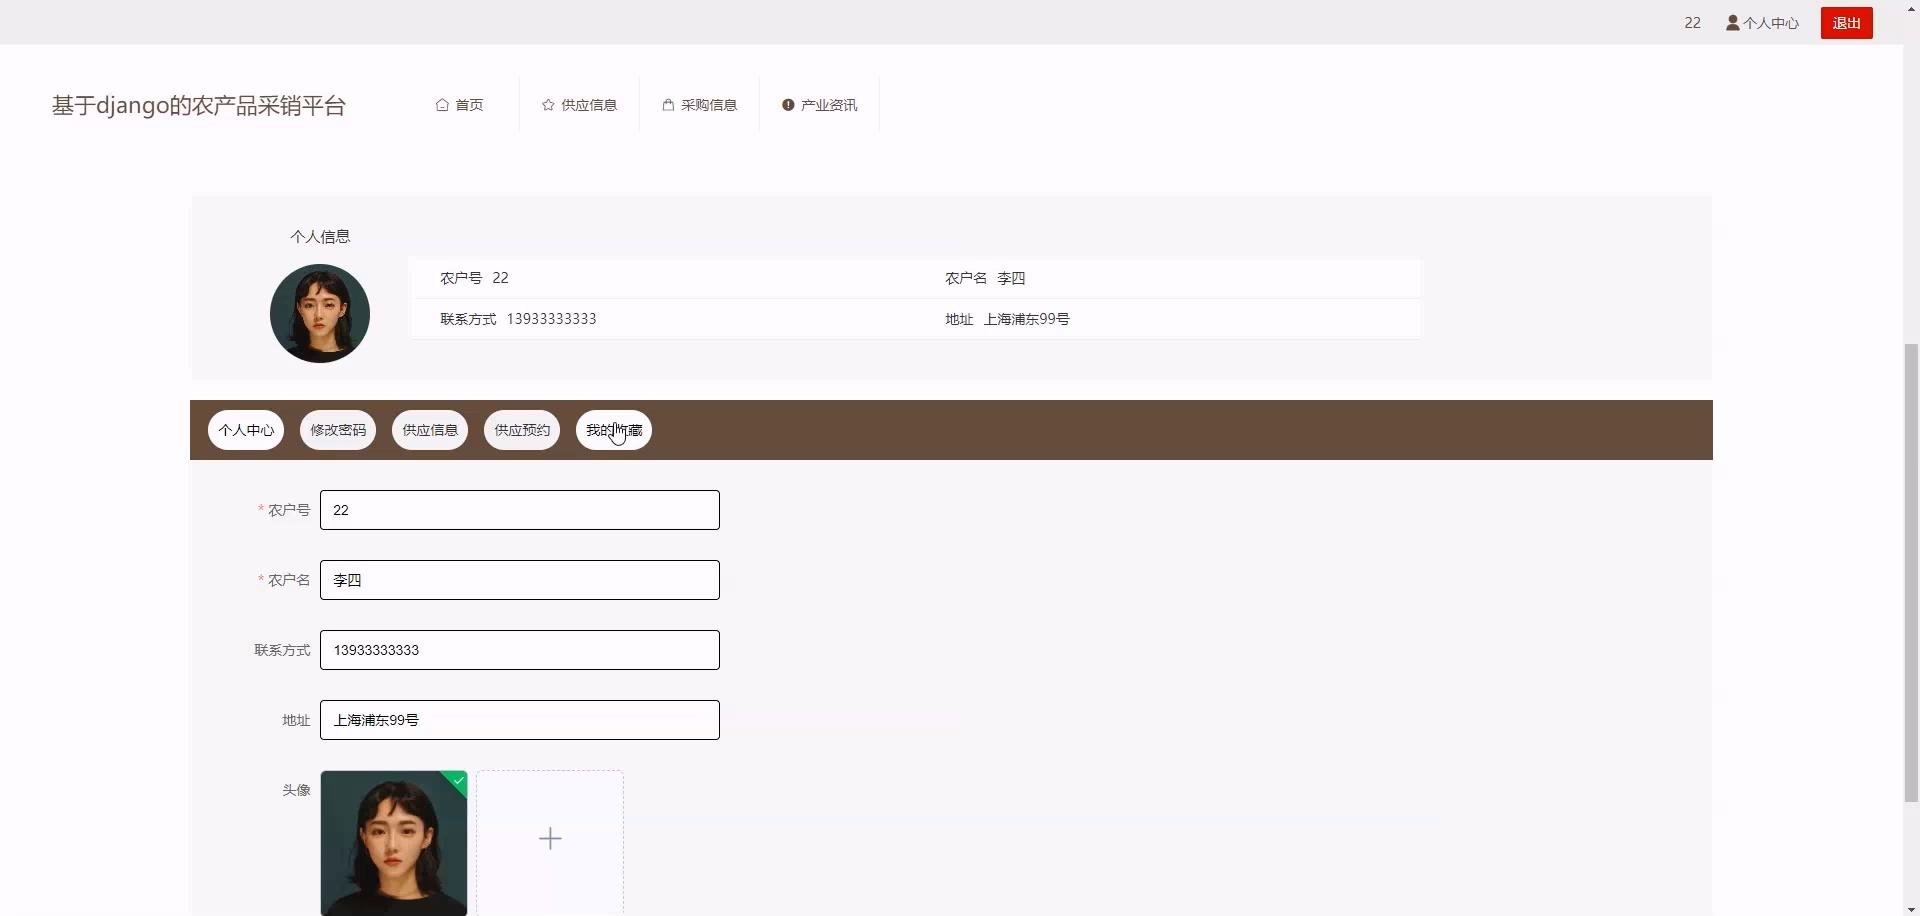
Task: Open the 供应信息 tab in brown bar
Action: coord(430,430)
